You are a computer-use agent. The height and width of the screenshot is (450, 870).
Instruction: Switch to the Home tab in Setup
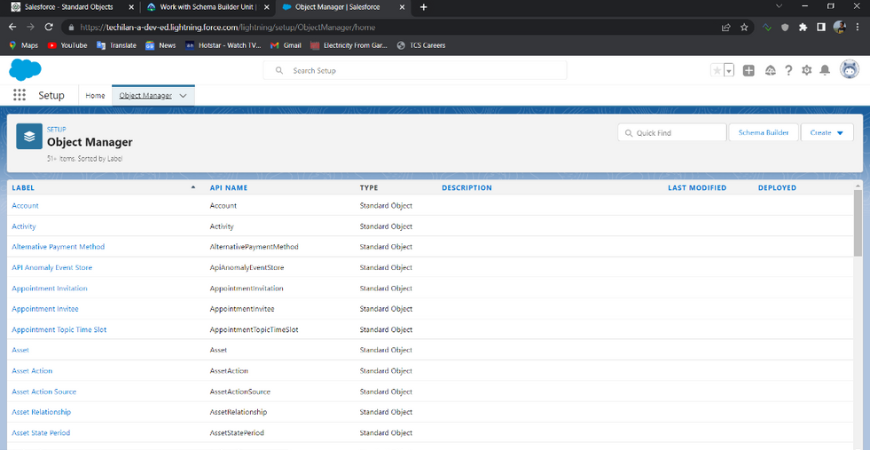[x=95, y=96]
